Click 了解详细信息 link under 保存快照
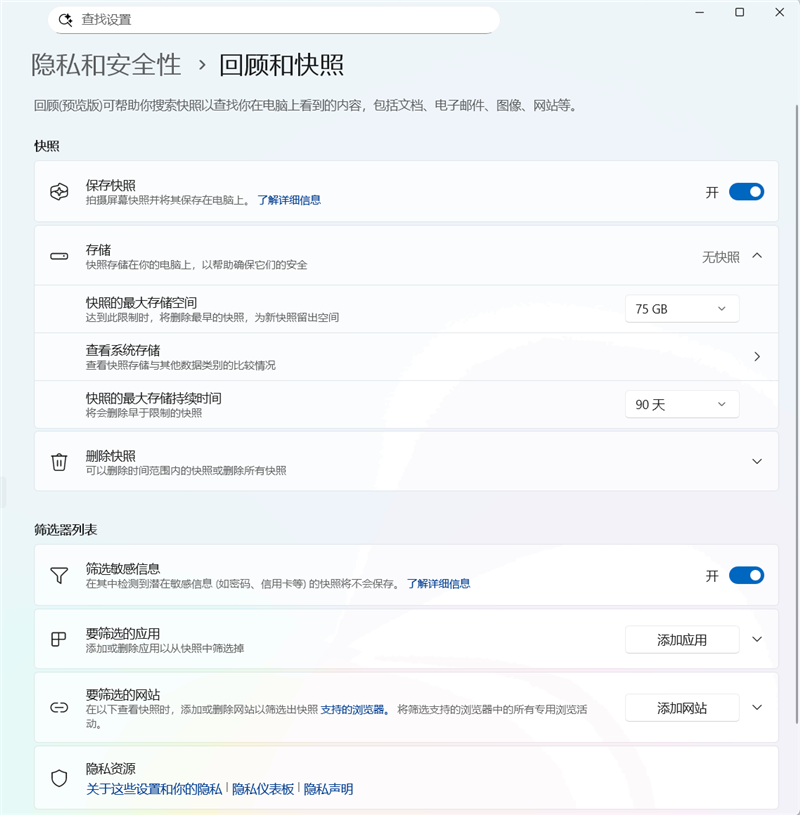800x815 pixels. click(x=289, y=200)
